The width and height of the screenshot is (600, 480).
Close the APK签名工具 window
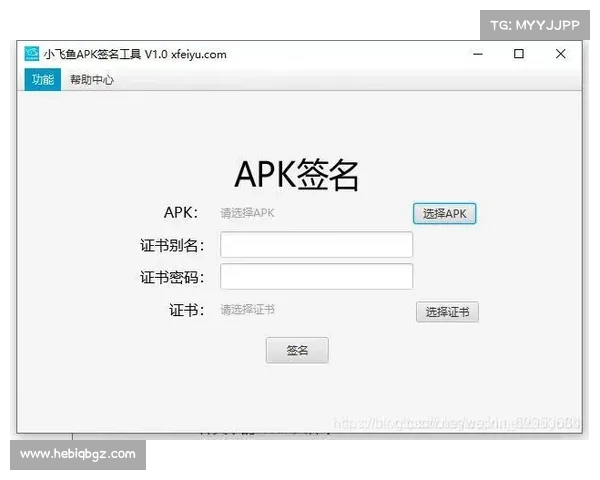pyautogui.click(x=561, y=54)
